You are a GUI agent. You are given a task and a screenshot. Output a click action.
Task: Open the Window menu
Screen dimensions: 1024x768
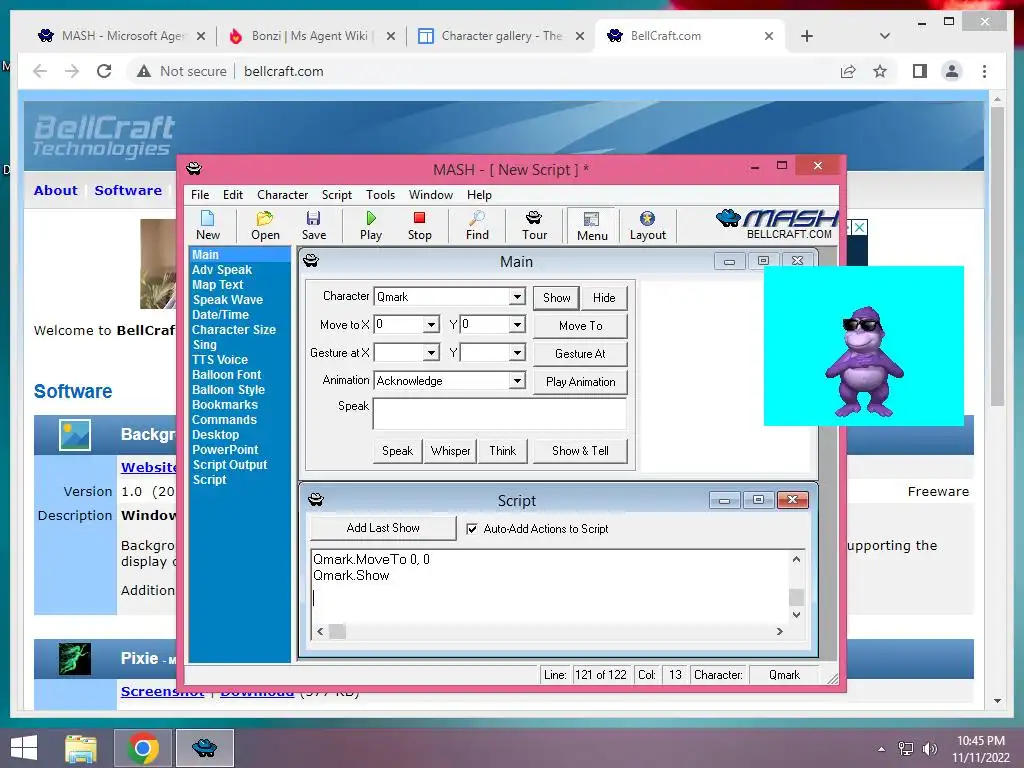click(430, 195)
